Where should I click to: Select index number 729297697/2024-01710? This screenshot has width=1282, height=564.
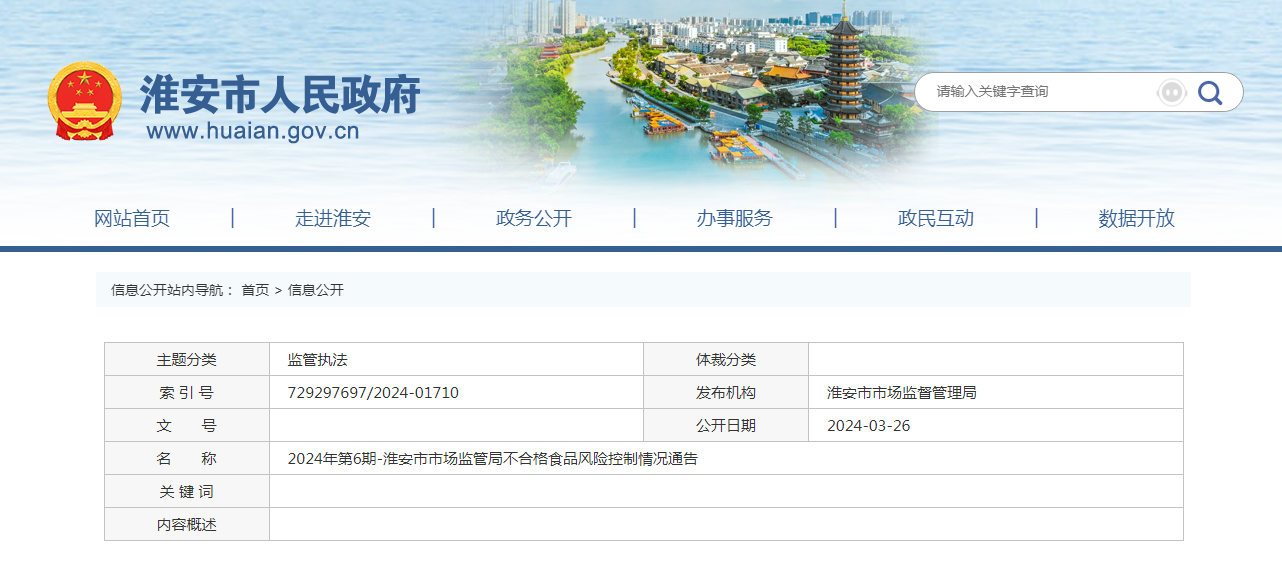pos(373,393)
